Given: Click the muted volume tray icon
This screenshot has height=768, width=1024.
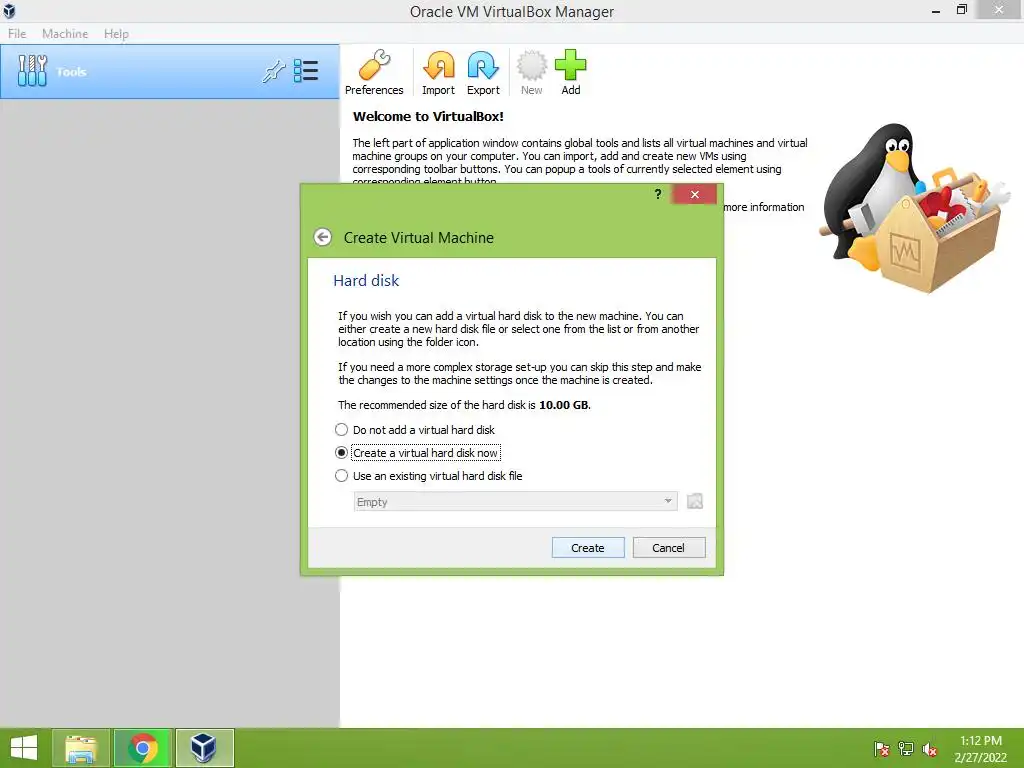Looking at the screenshot, I should click(x=929, y=748).
